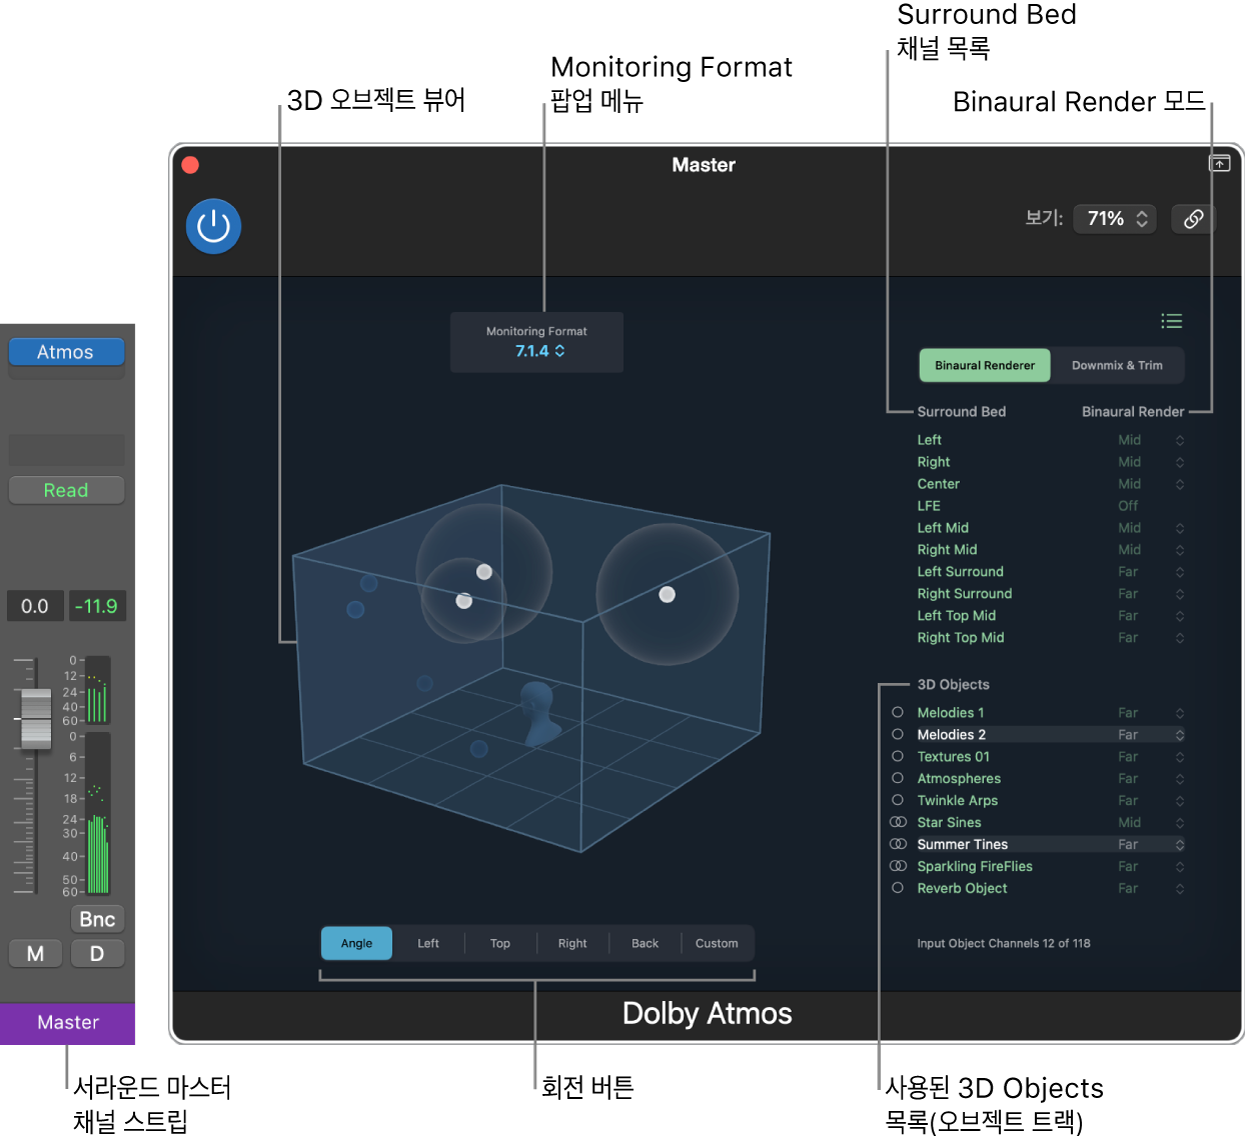Select the Left view button
The width and height of the screenshot is (1245, 1146).
(428, 944)
